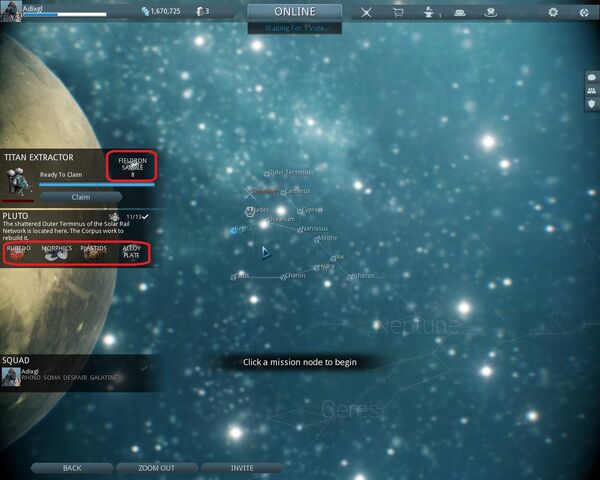
Task: Click the platinum balance icon
Action: click(x=200, y=11)
